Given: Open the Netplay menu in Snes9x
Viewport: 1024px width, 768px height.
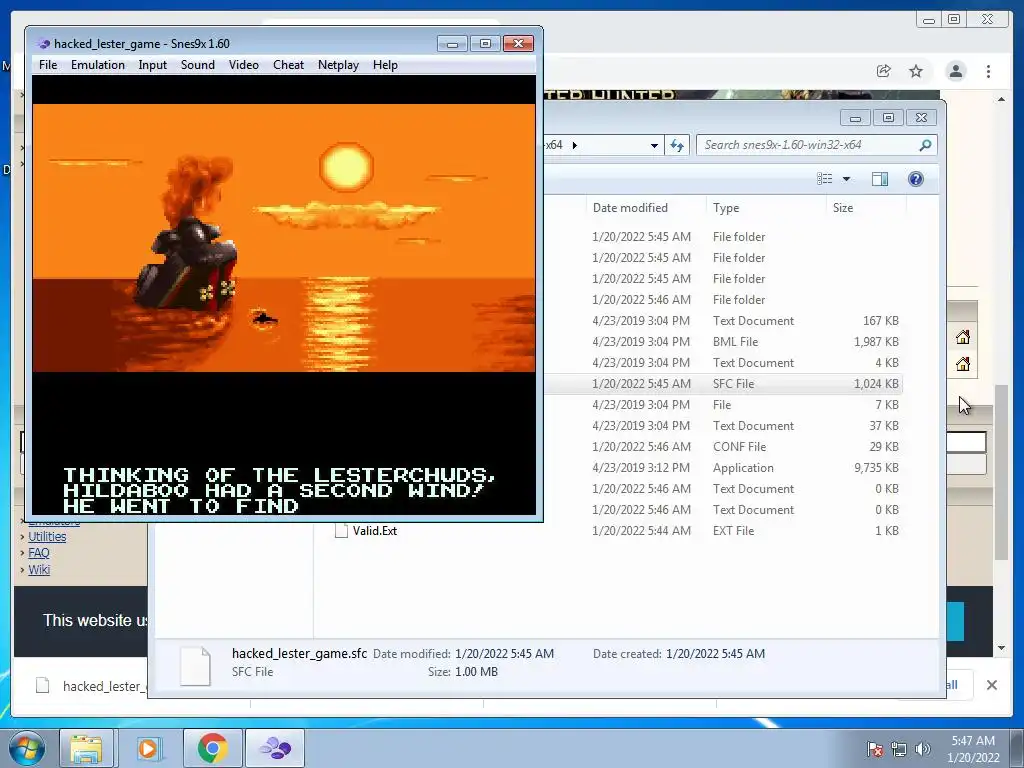Looking at the screenshot, I should pyautogui.click(x=338, y=65).
